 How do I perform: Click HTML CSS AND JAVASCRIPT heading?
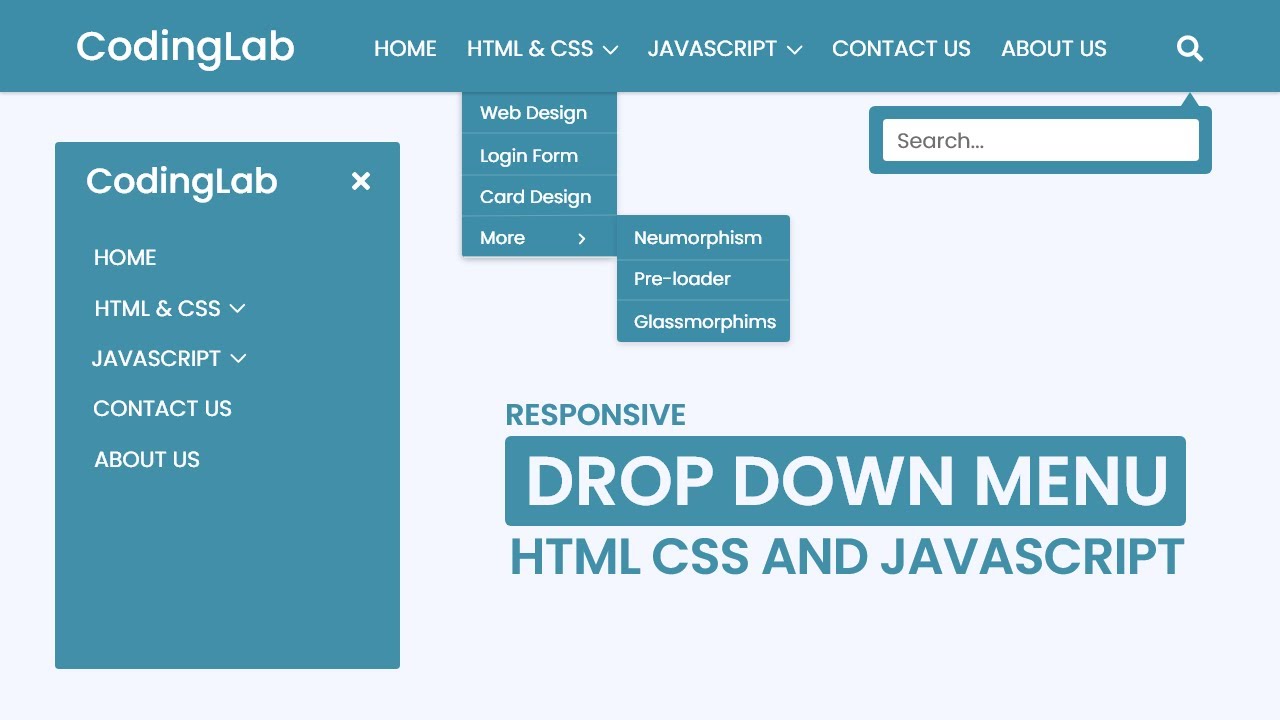[x=847, y=557]
